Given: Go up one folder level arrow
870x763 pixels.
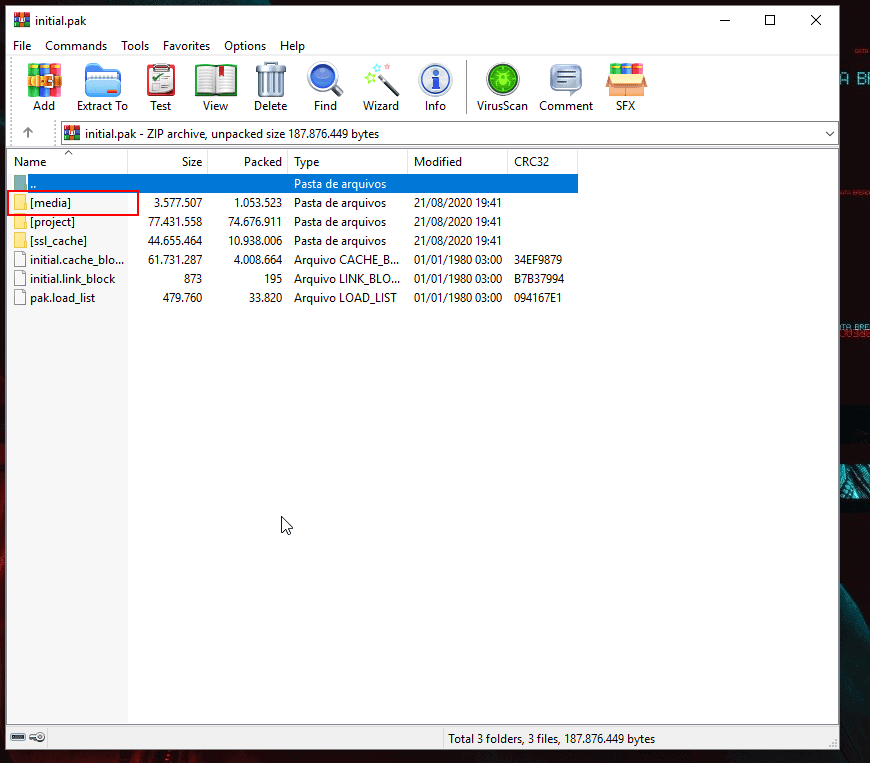Looking at the screenshot, I should click(x=28, y=133).
